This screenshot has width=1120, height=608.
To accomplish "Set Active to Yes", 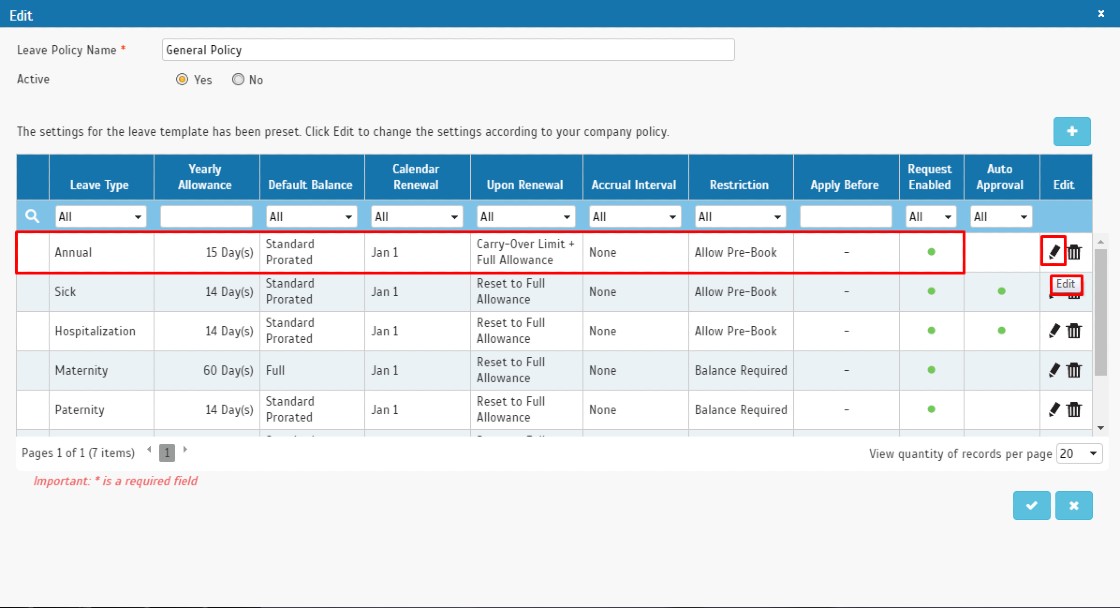I will (x=182, y=79).
